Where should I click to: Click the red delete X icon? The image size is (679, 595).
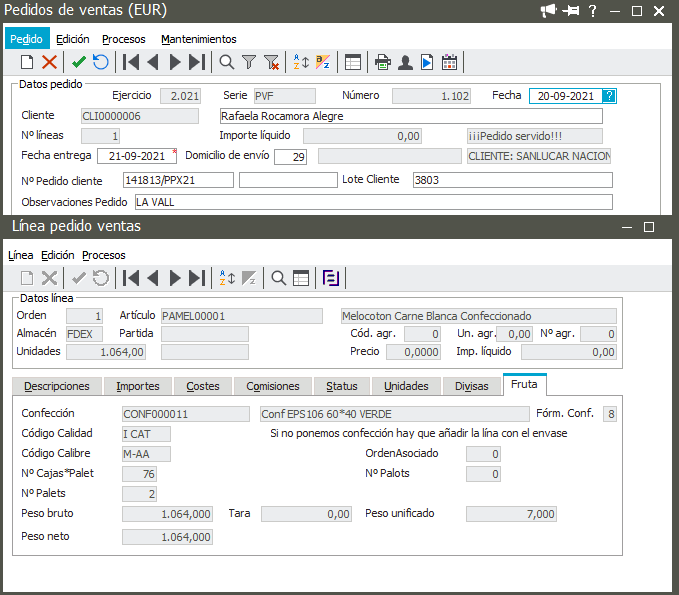[x=49, y=62]
